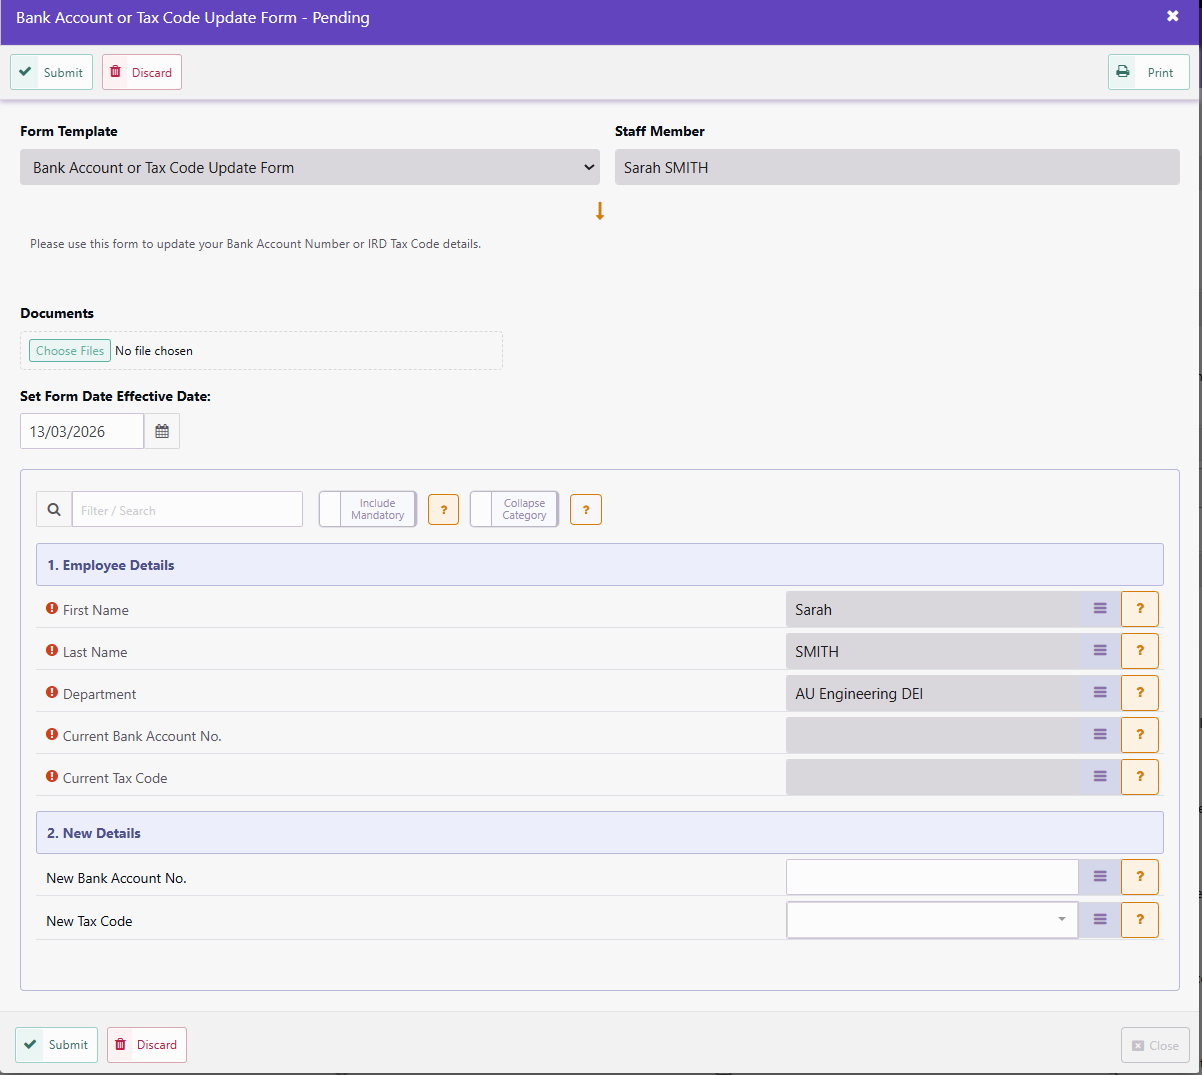Click the Print button
Screen dimensions: 1202x1075
[1148, 72]
